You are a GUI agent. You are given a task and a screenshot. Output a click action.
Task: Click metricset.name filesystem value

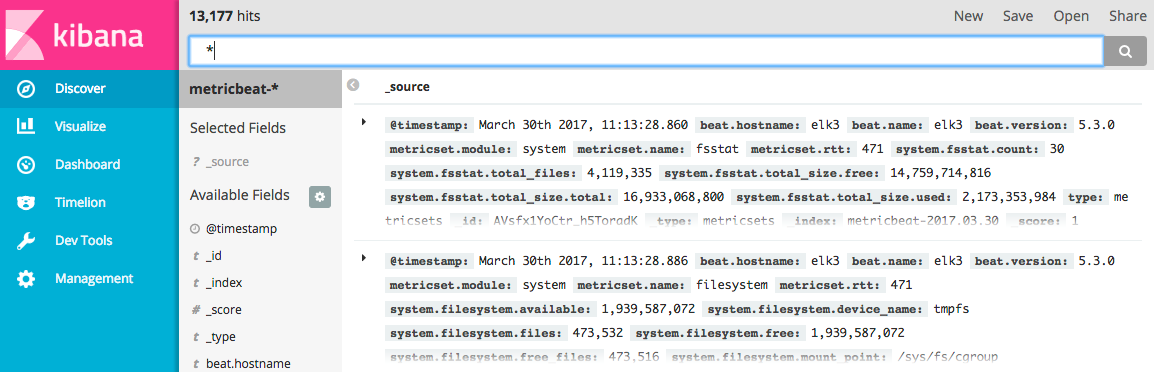(732, 284)
